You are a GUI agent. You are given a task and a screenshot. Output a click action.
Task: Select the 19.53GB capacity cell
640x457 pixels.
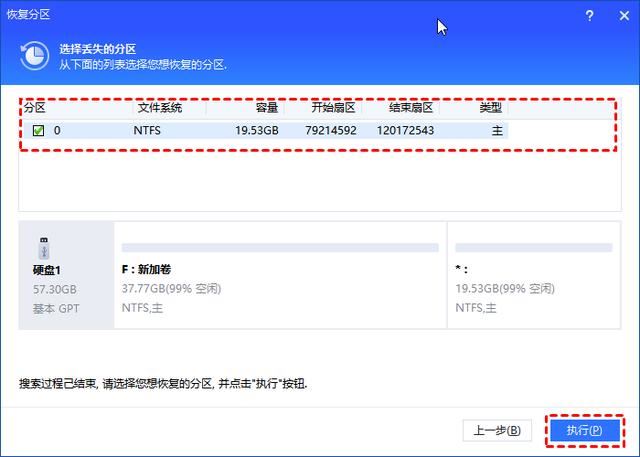pos(257,130)
